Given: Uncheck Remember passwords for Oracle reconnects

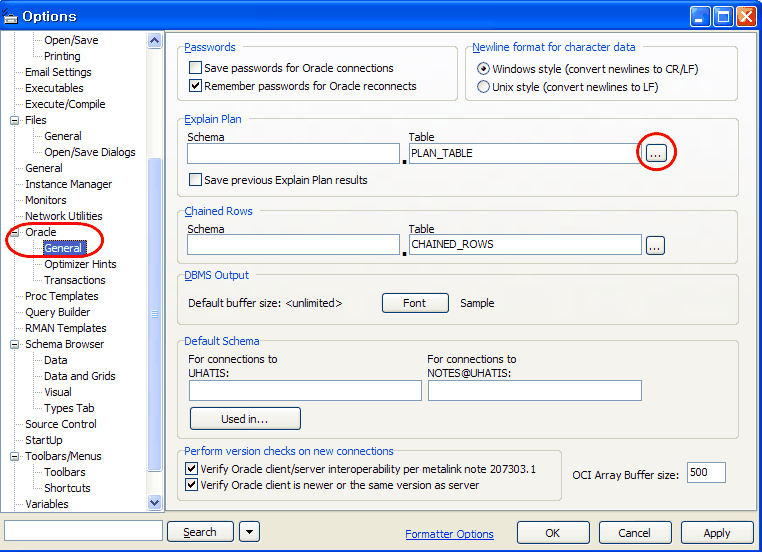Looking at the screenshot, I should 196,86.
